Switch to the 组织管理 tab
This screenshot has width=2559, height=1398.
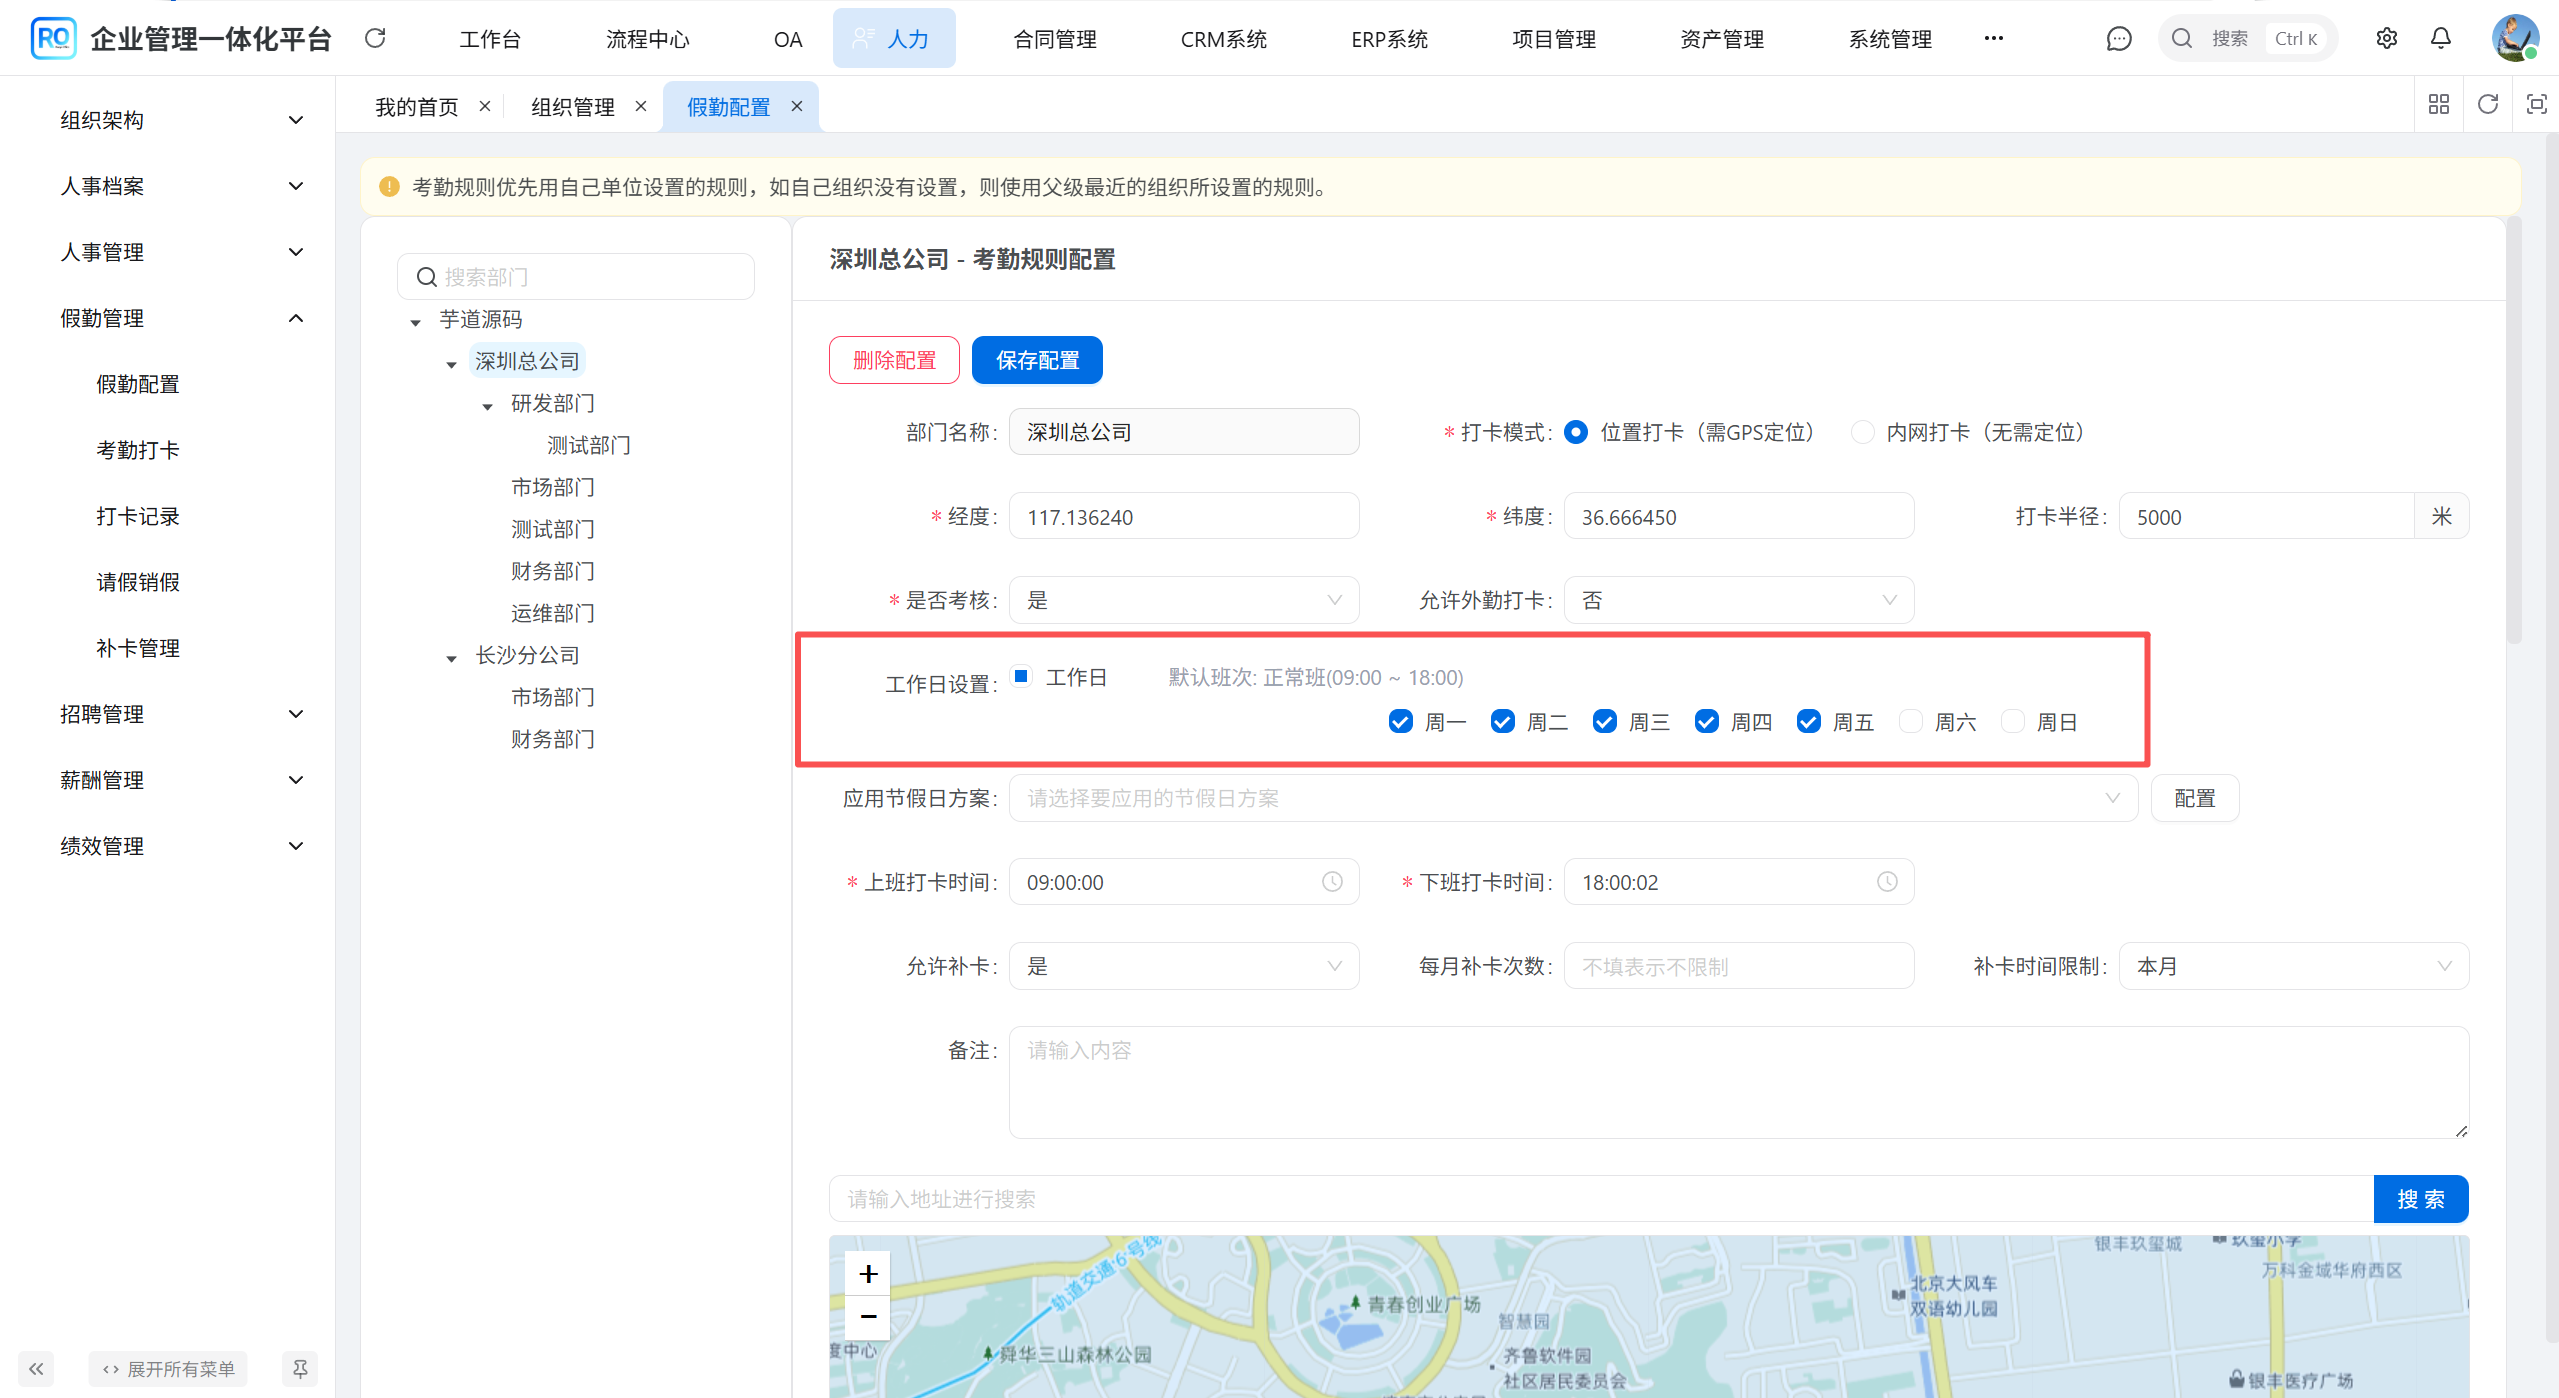click(572, 107)
